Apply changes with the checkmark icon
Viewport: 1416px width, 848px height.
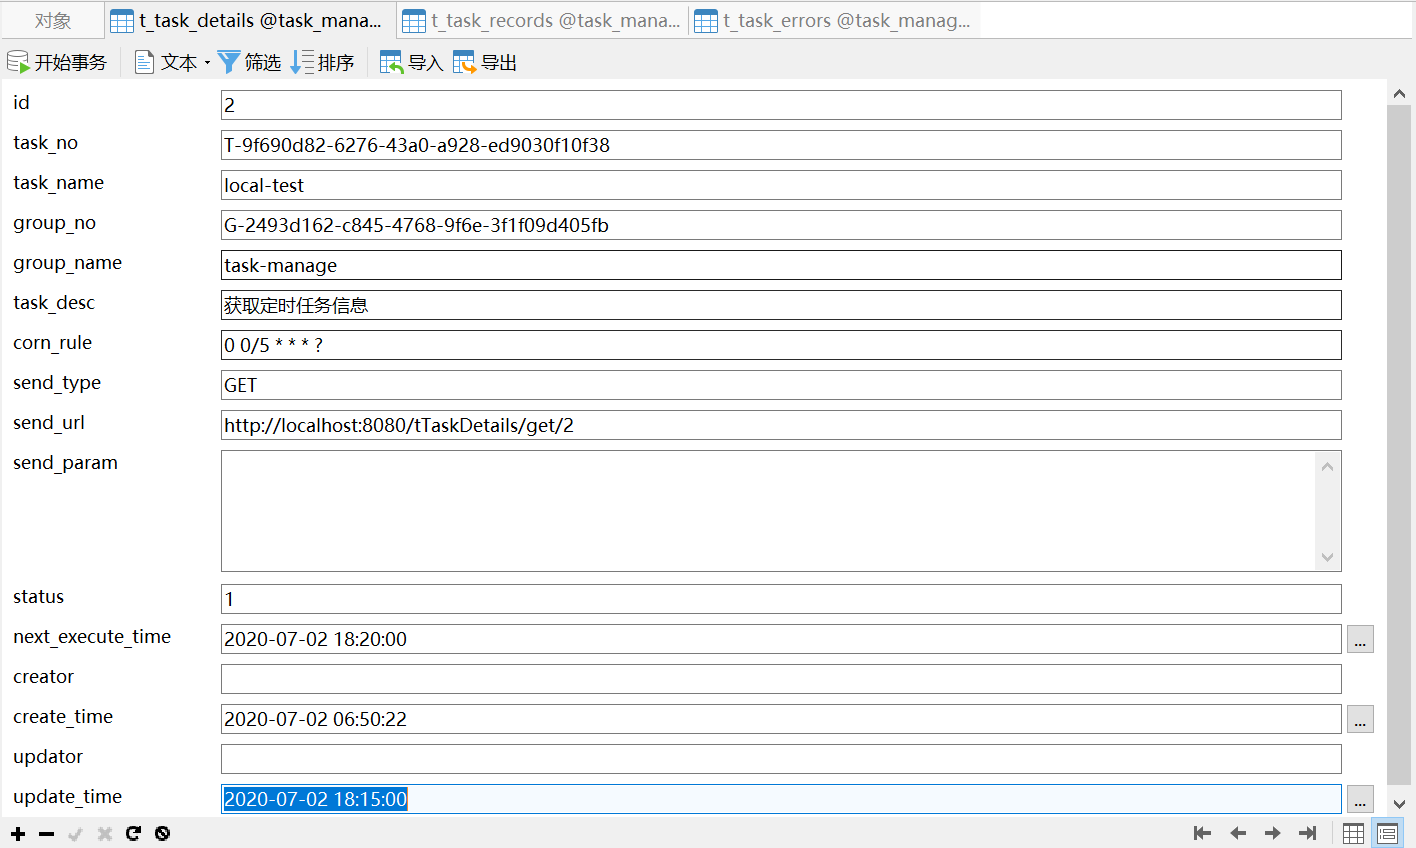coord(75,833)
